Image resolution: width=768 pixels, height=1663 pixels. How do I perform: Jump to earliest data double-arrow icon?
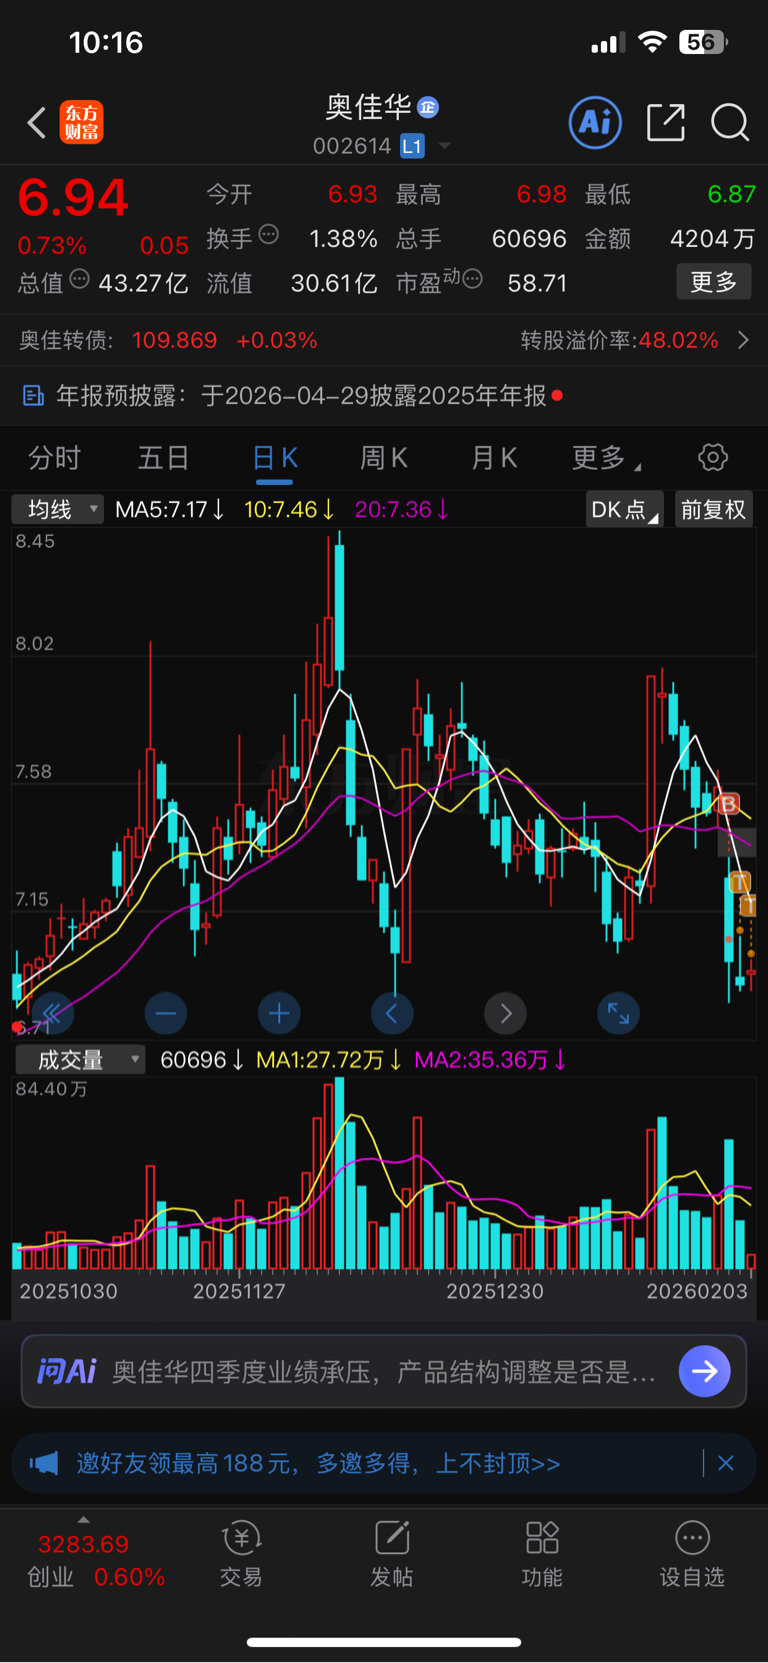(52, 1014)
